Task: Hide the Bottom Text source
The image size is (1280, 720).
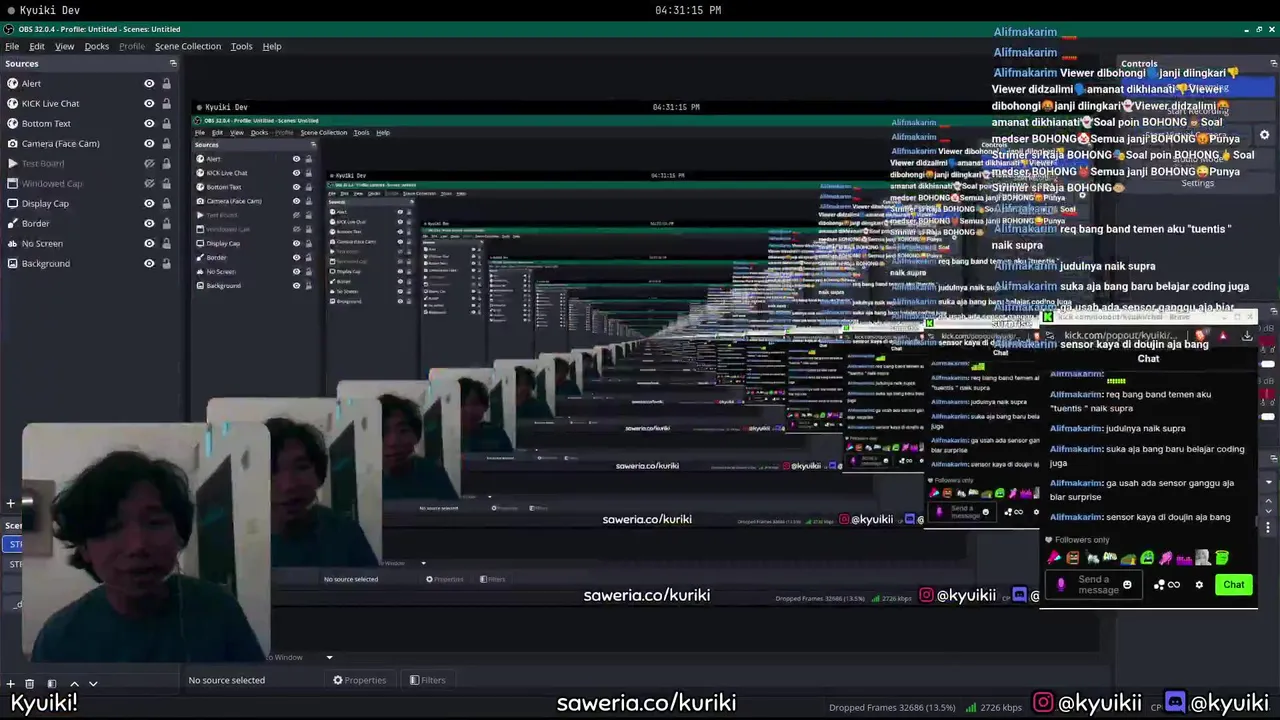Action: [149, 123]
